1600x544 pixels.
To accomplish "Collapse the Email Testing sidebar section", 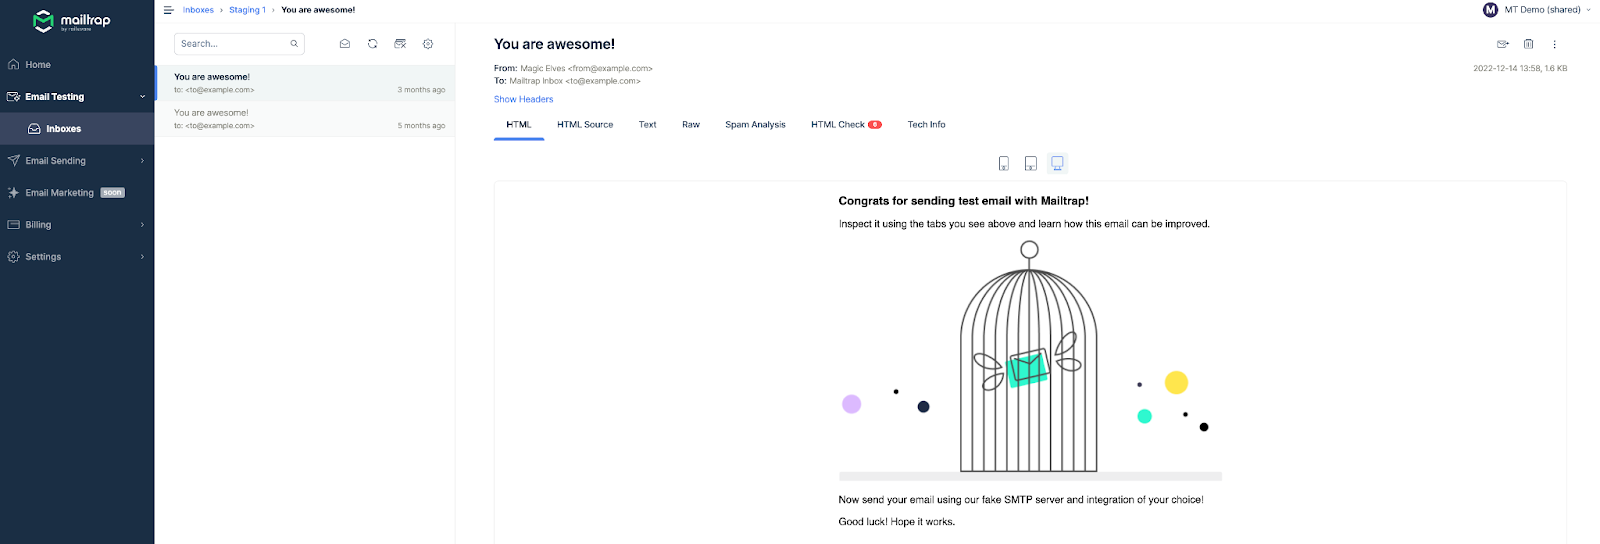I will pyautogui.click(x=77, y=97).
